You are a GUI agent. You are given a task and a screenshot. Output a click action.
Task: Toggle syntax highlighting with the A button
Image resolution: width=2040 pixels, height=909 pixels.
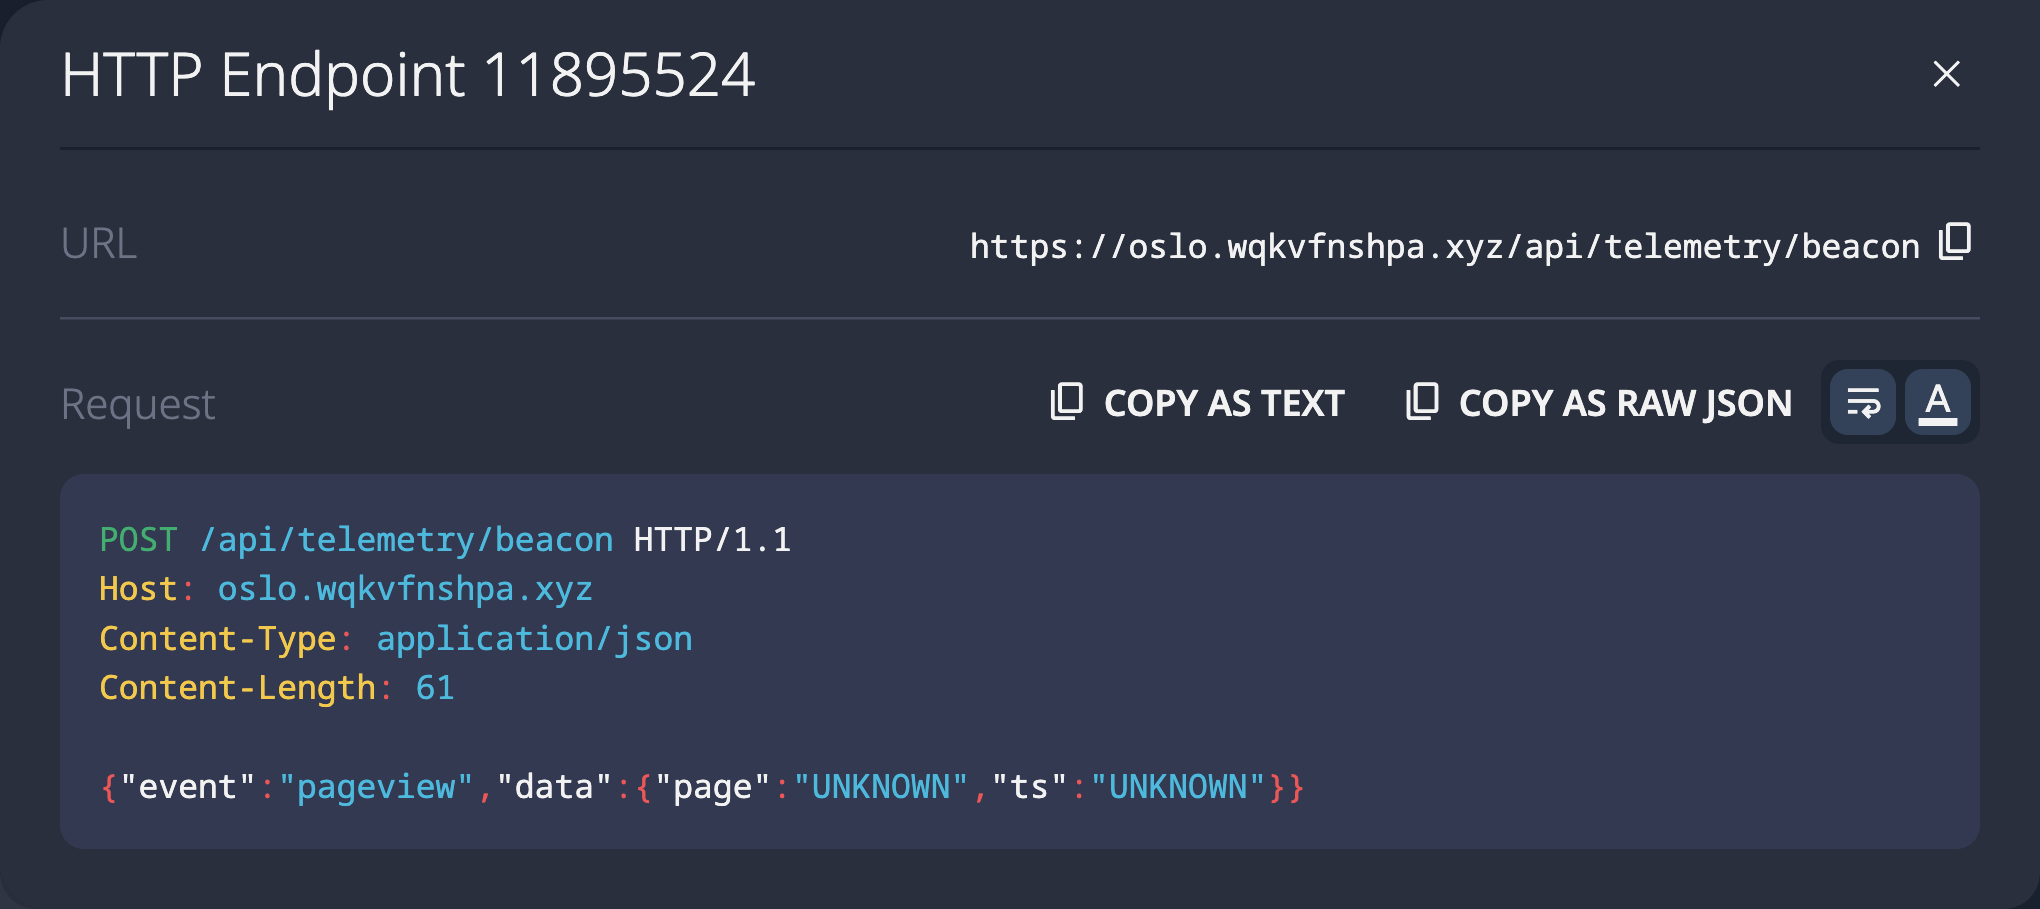(x=1938, y=402)
